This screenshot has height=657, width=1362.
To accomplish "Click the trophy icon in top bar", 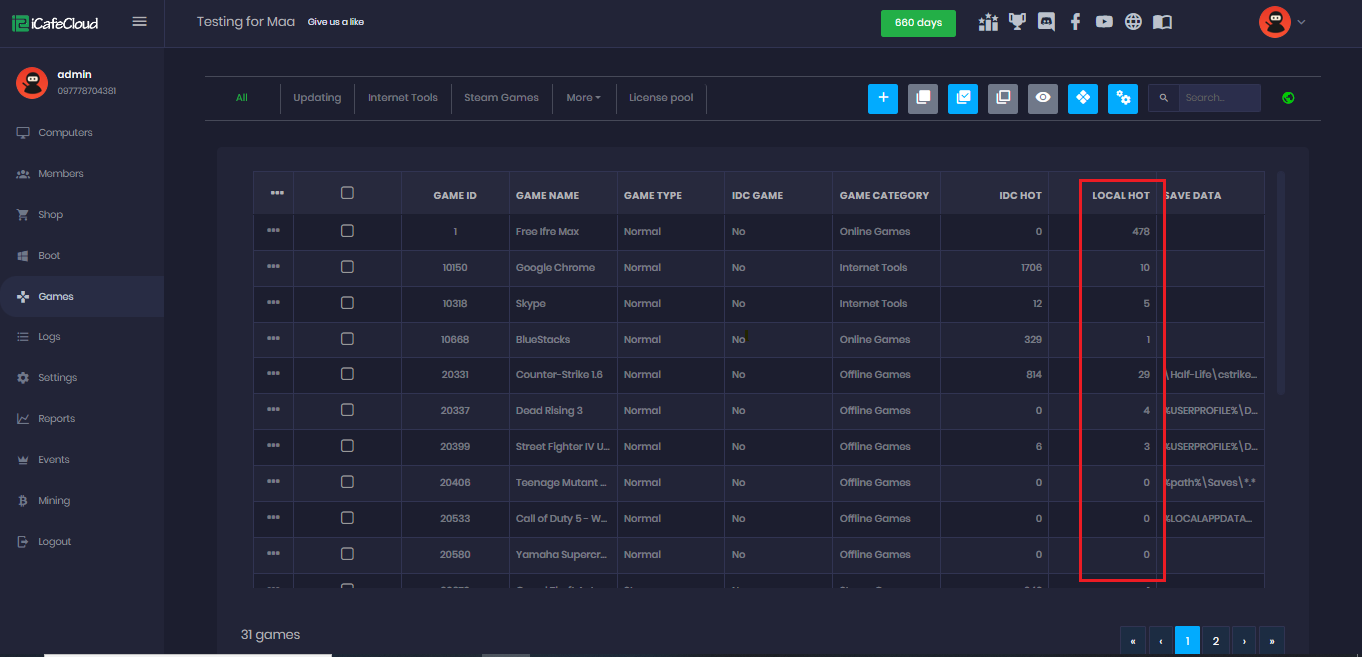I will pyautogui.click(x=1017, y=22).
